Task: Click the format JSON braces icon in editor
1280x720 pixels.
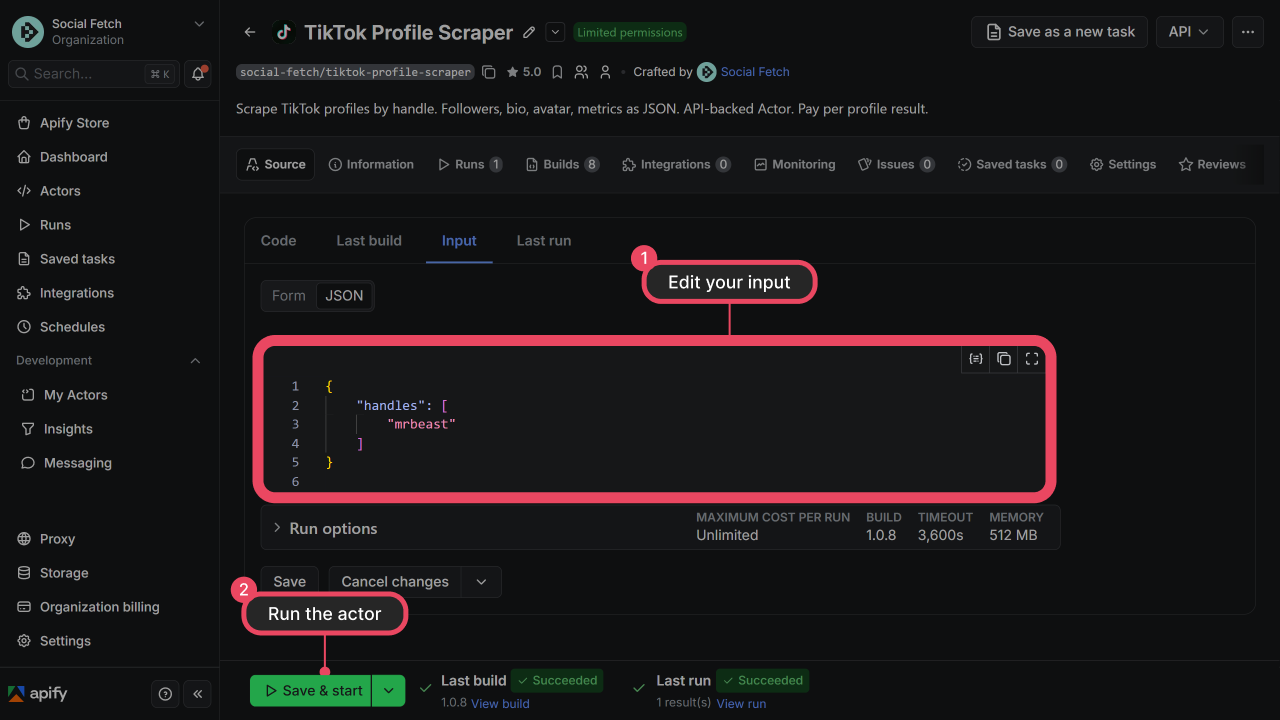Action: pyautogui.click(x=976, y=359)
